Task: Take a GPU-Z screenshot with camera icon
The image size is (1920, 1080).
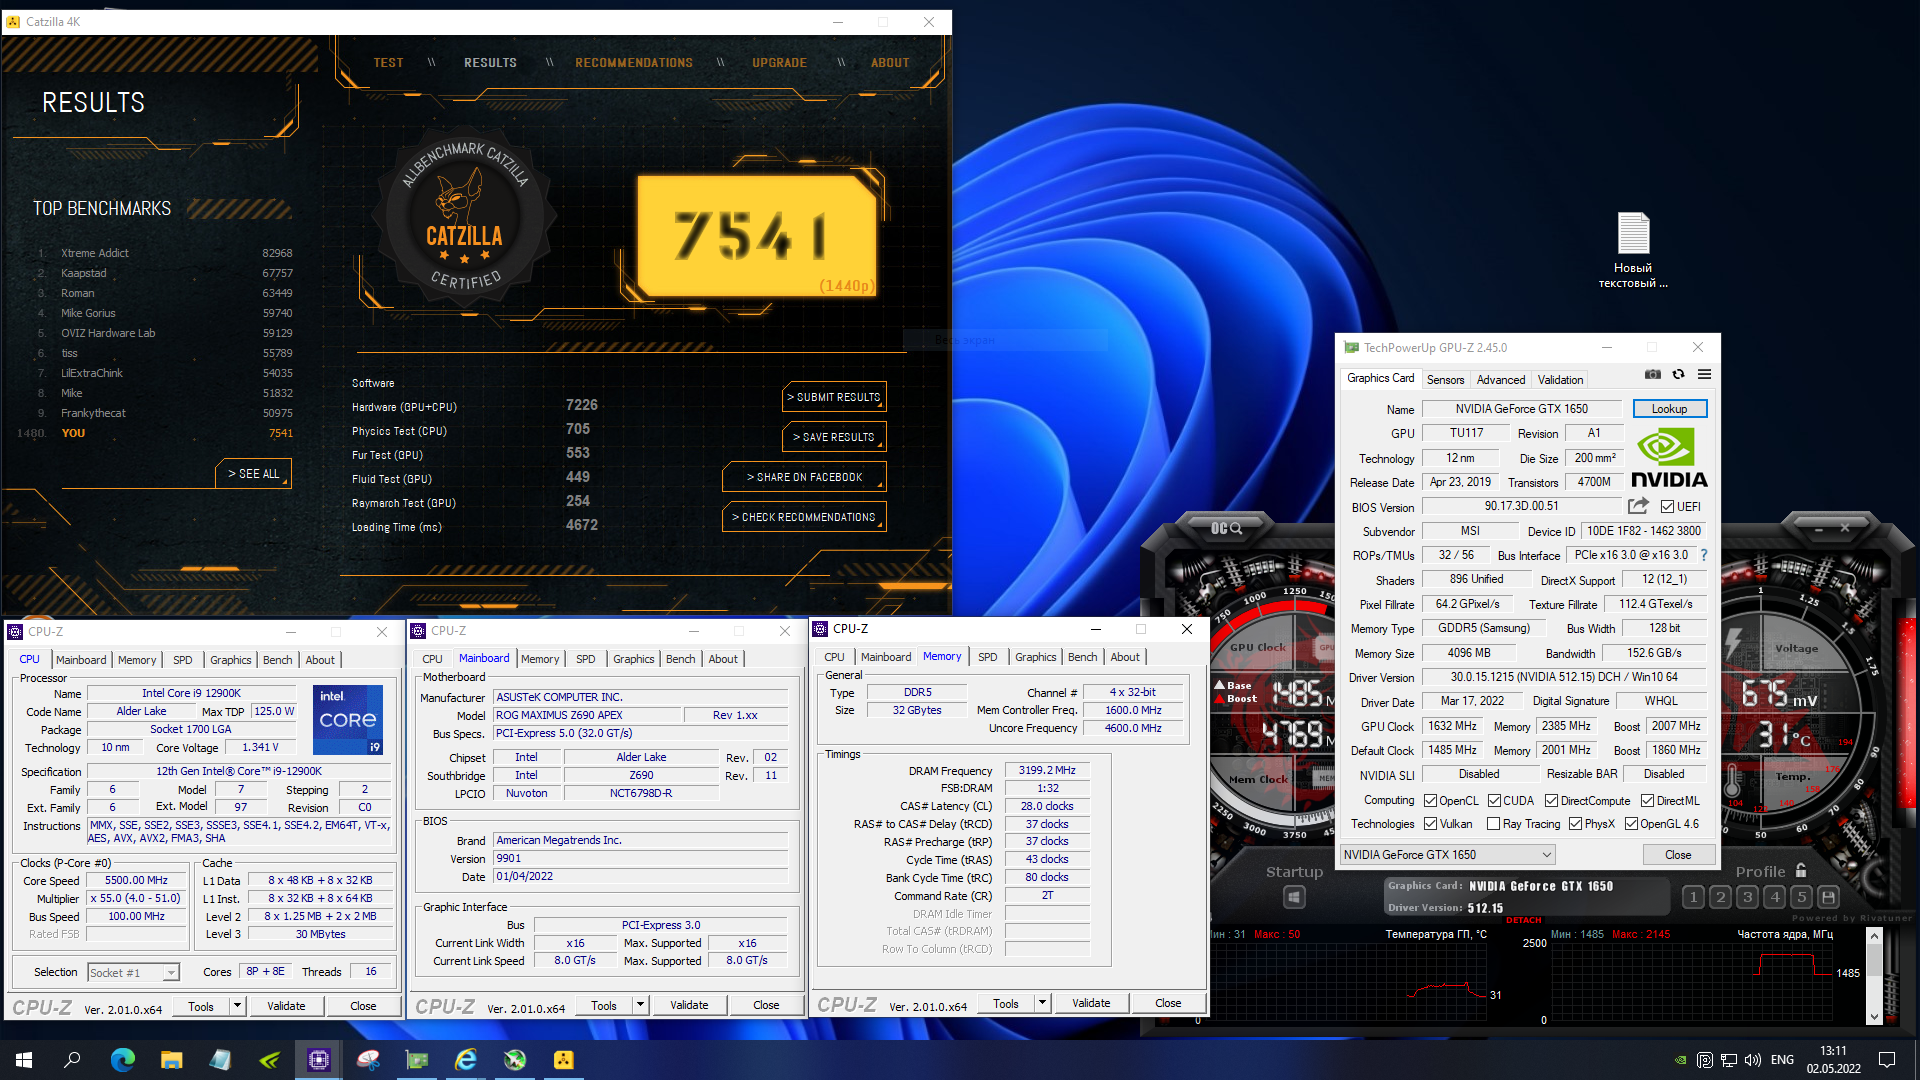Action: pos(1653,375)
